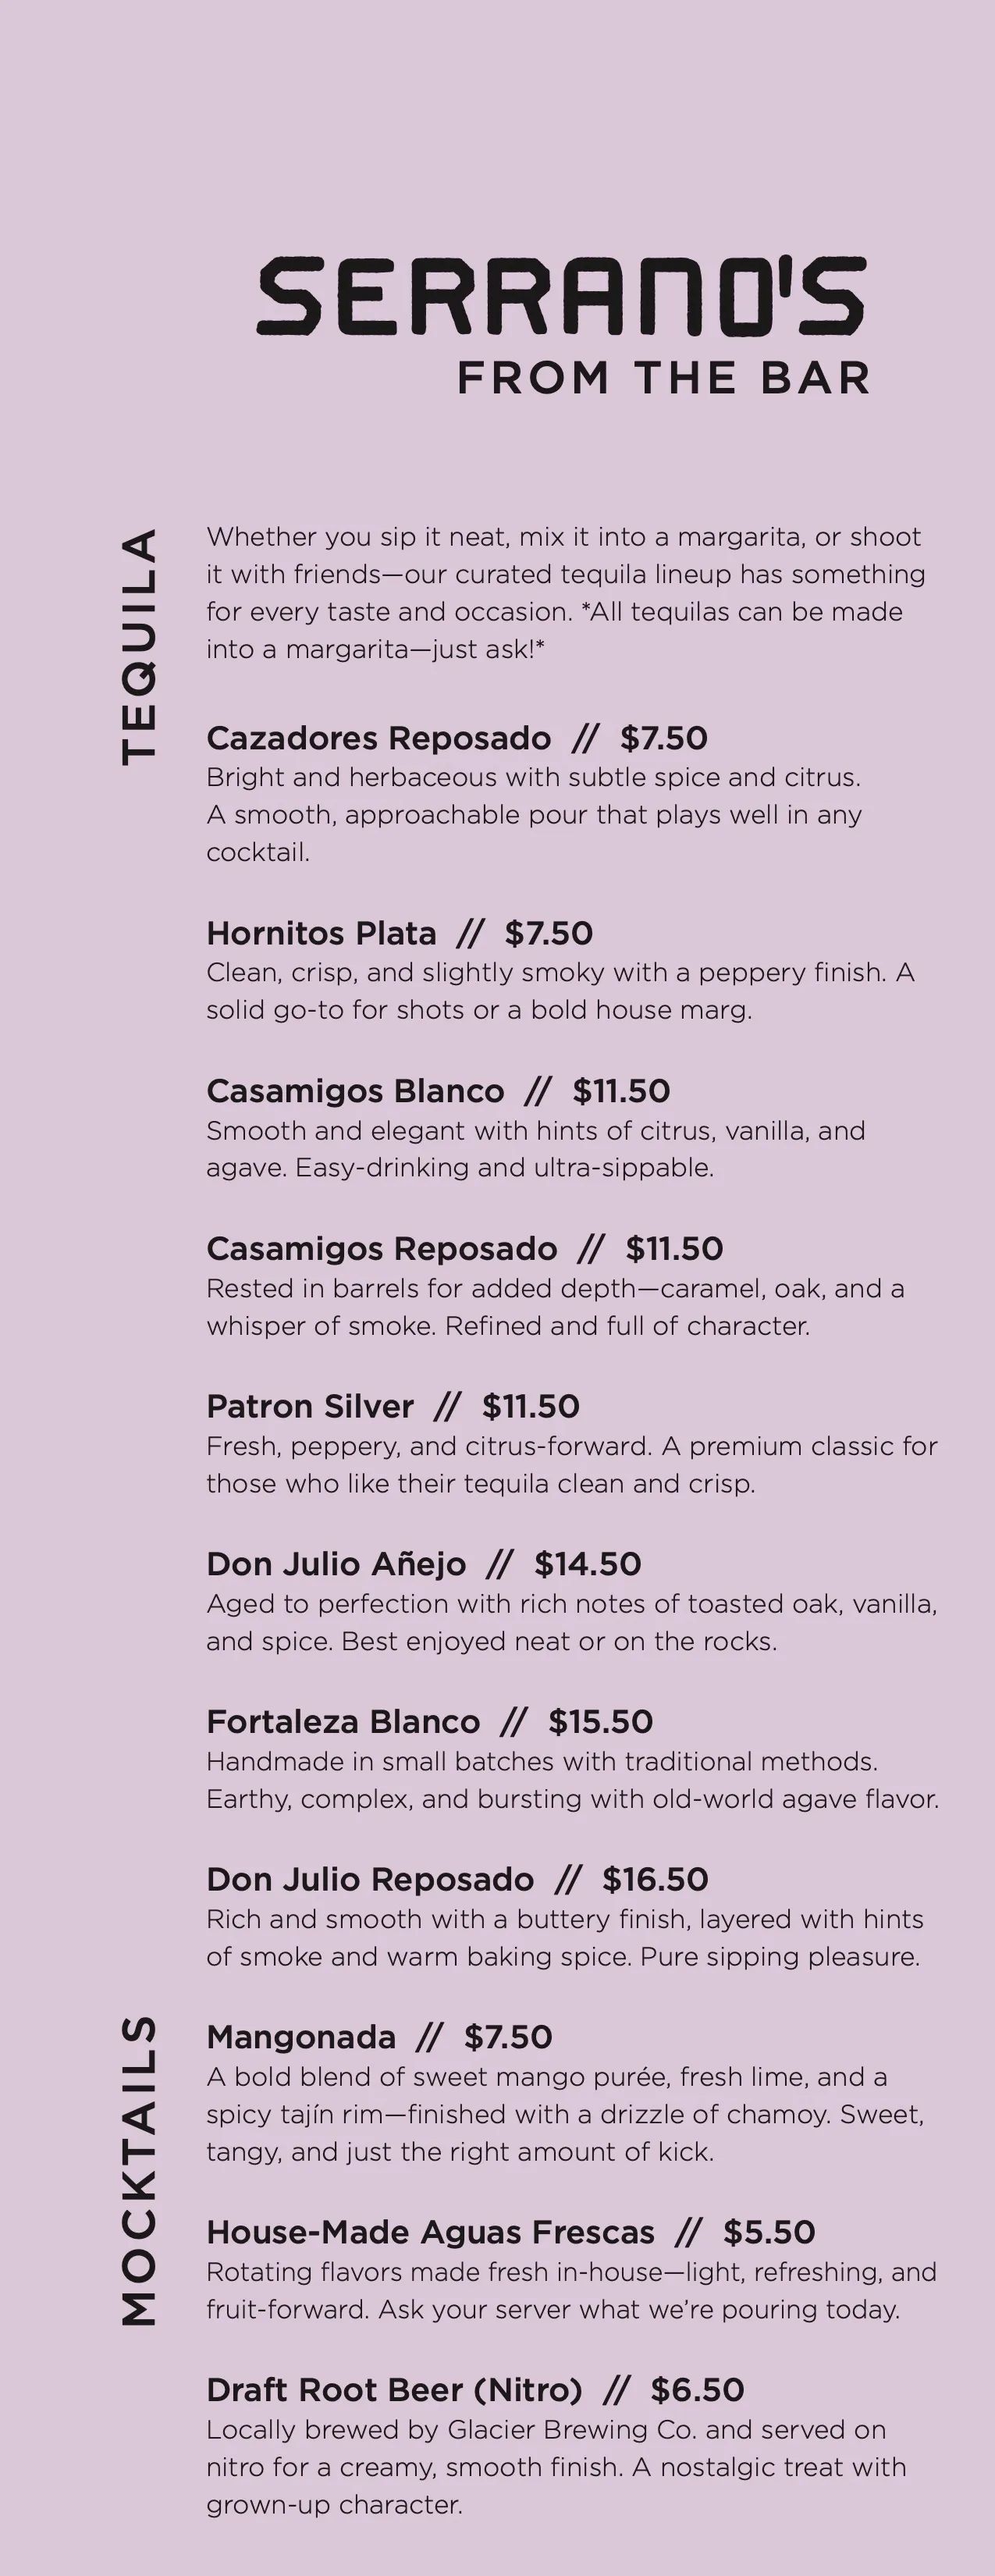Click the Fortaleza Blanco description text
Screen dimensions: 995x2576
(x=573, y=1780)
